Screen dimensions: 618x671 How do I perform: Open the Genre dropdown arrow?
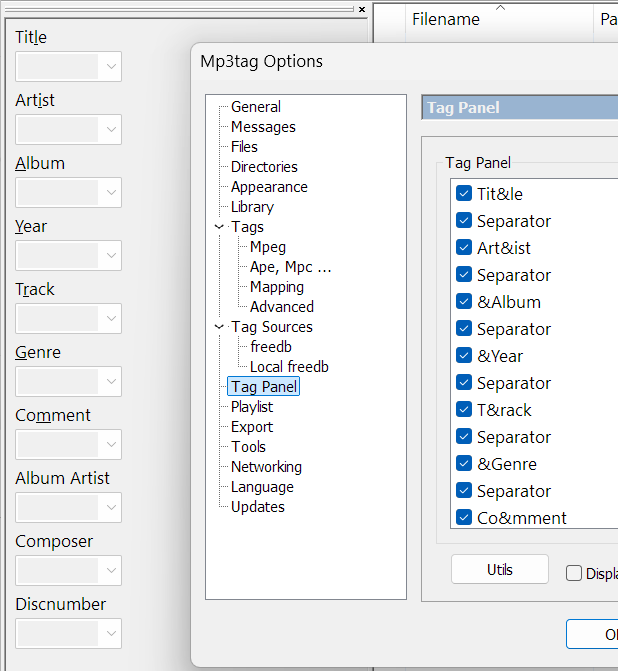coord(111,381)
